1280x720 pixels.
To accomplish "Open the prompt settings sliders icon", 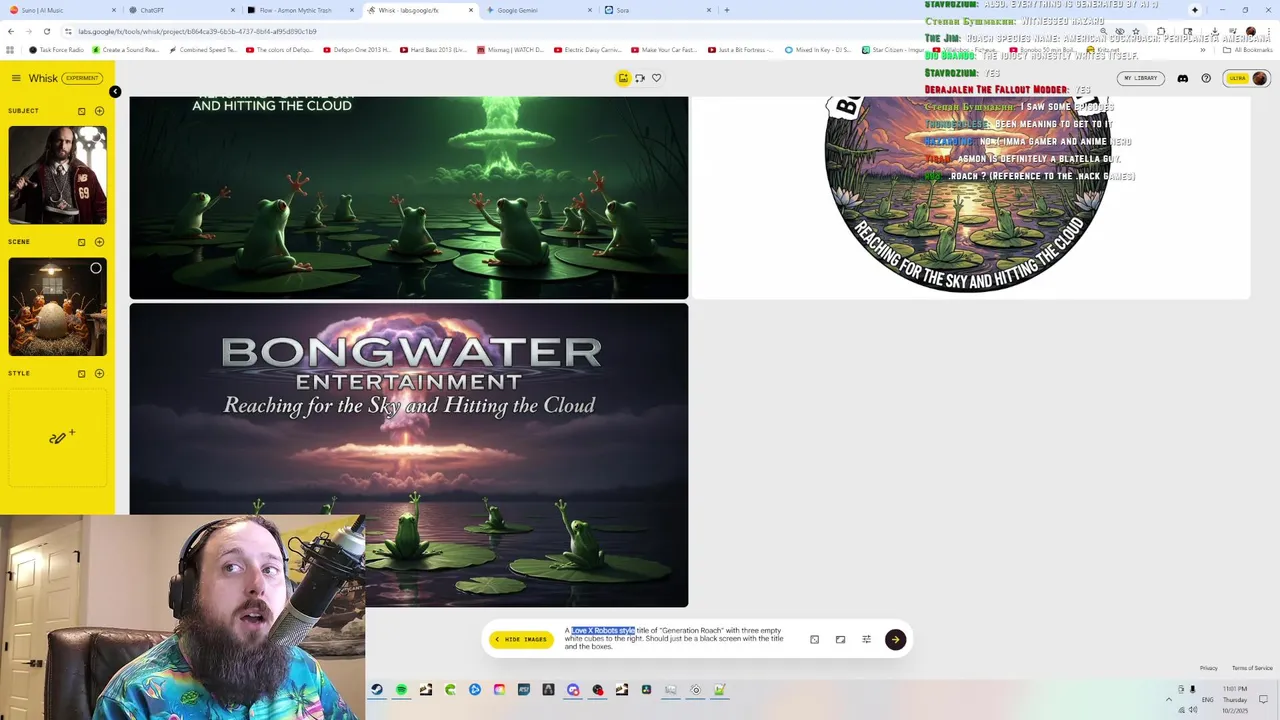I will 866,639.
